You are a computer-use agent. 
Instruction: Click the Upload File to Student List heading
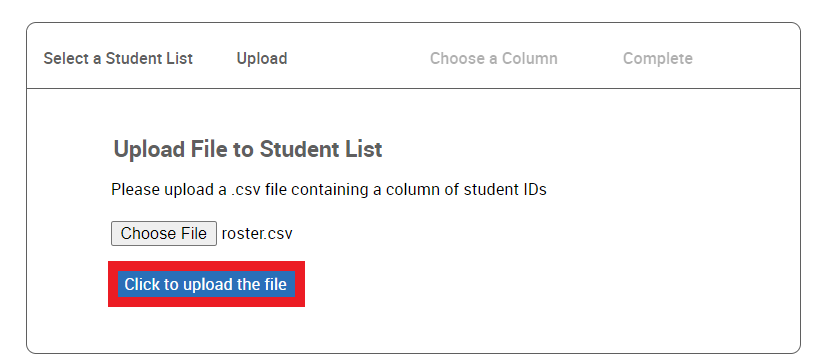click(248, 149)
